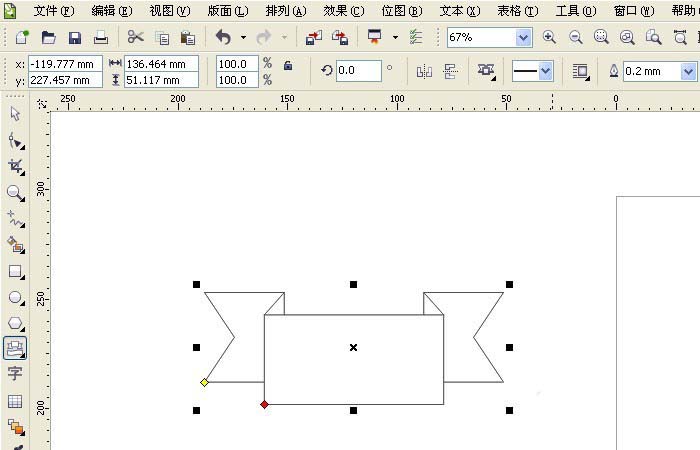Click the red diamond shape glyph
This screenshot has width=700, height=450.
pos(264,404)
